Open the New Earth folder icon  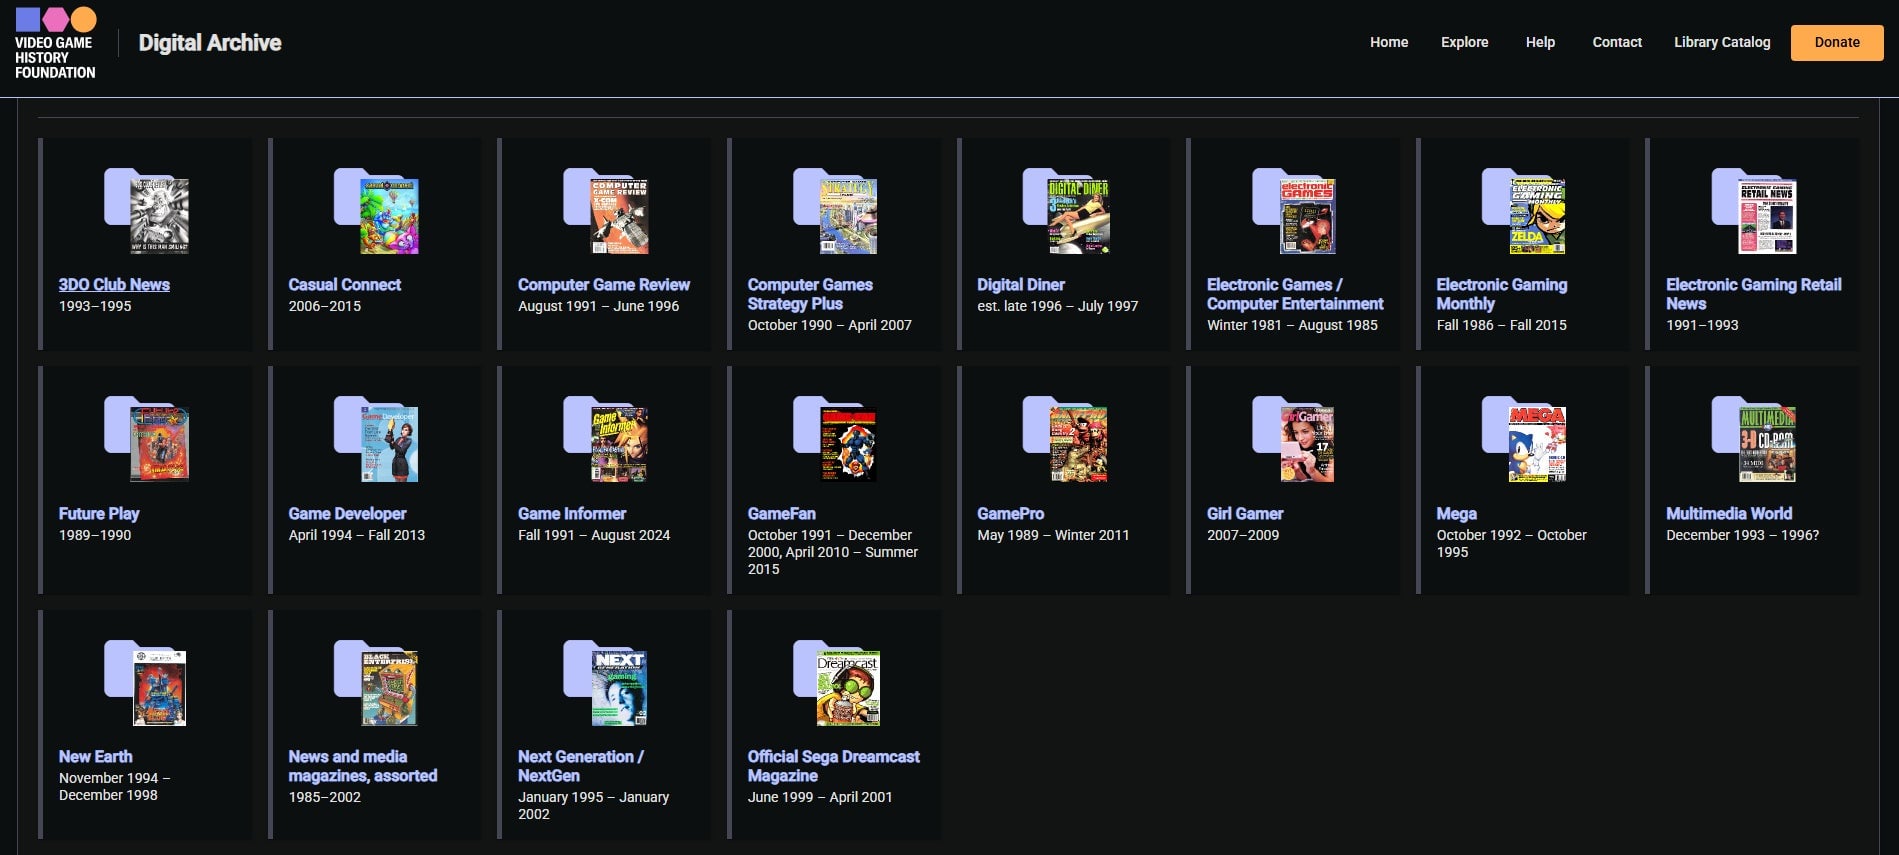coord(147,683)
